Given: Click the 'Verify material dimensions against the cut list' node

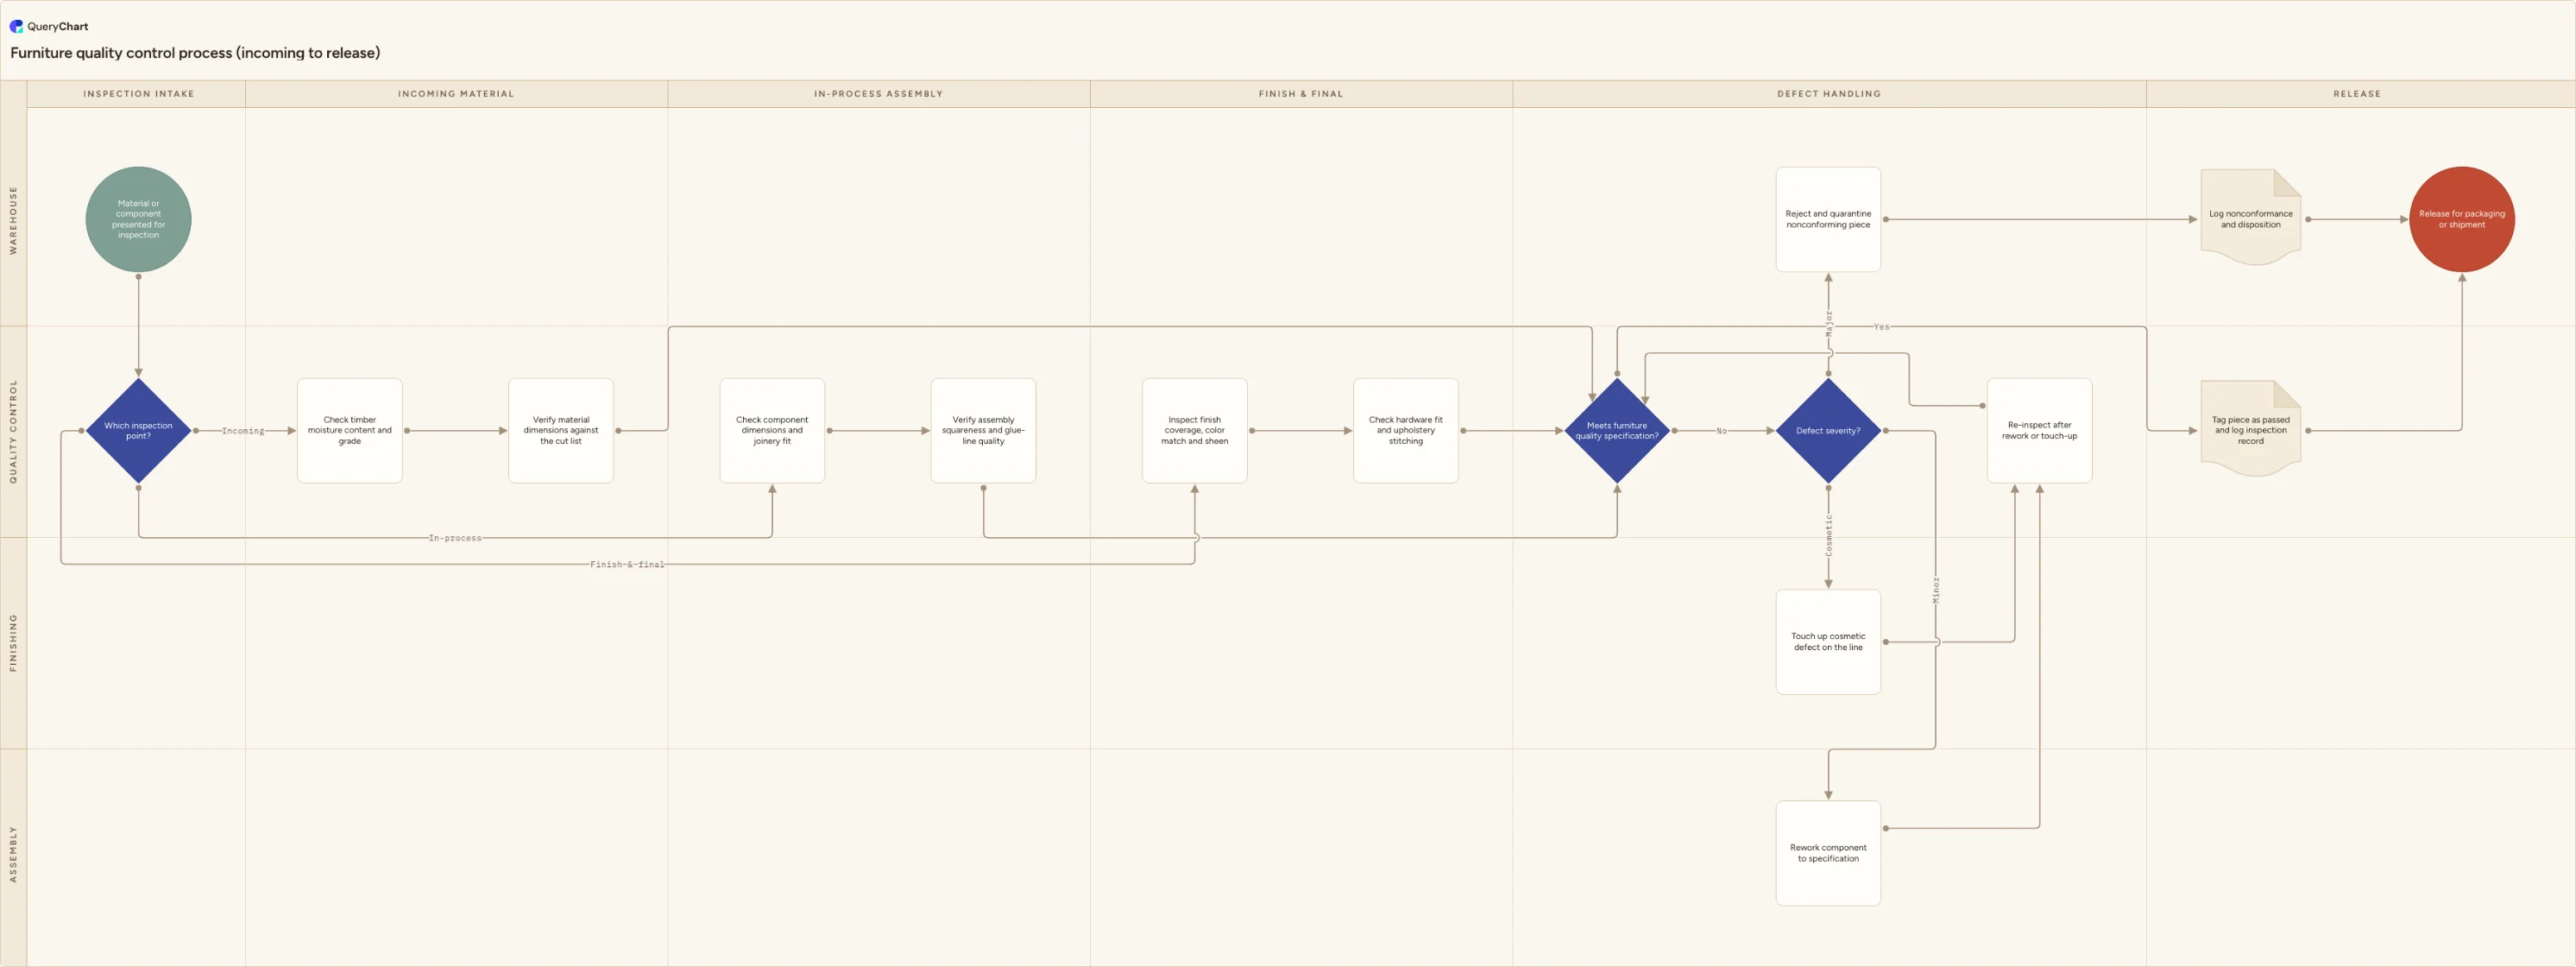Looking at the screenshot, I should point(561,430).
